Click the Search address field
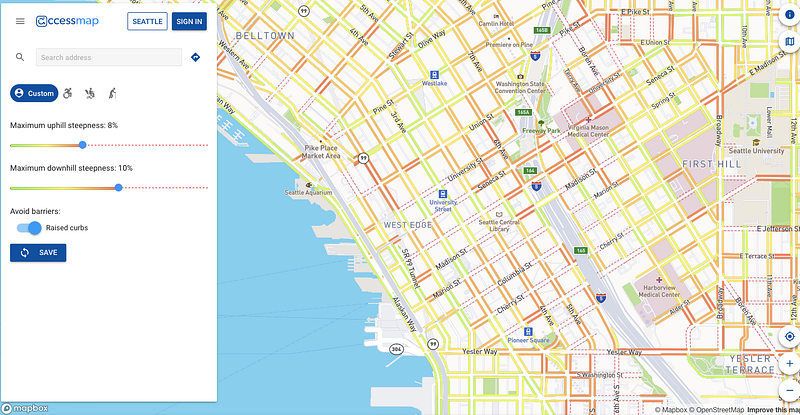Screen dimensions: 800x415 click(109, 57)
